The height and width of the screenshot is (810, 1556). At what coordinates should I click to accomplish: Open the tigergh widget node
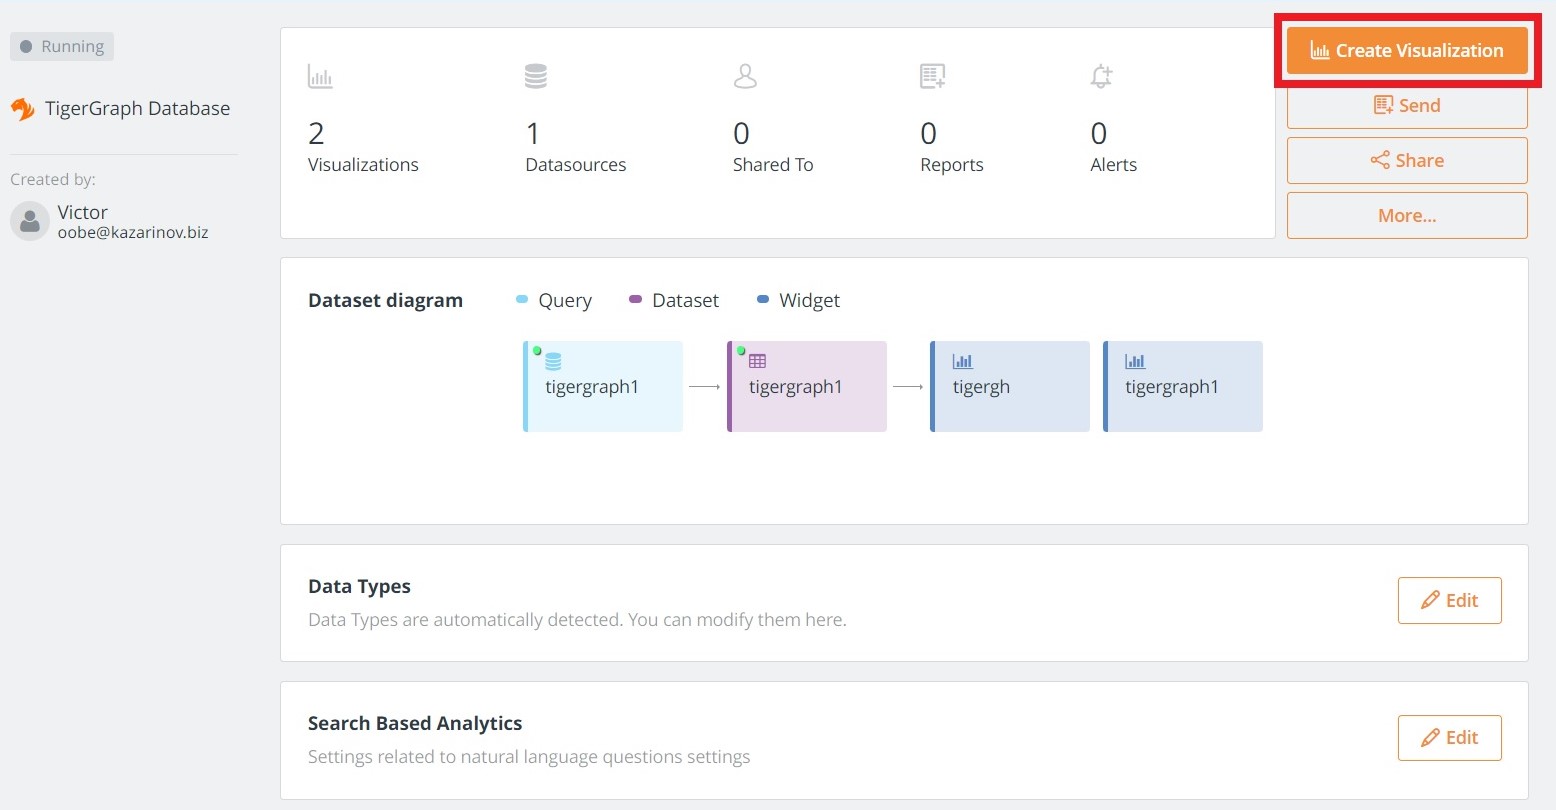(1010, 387)
